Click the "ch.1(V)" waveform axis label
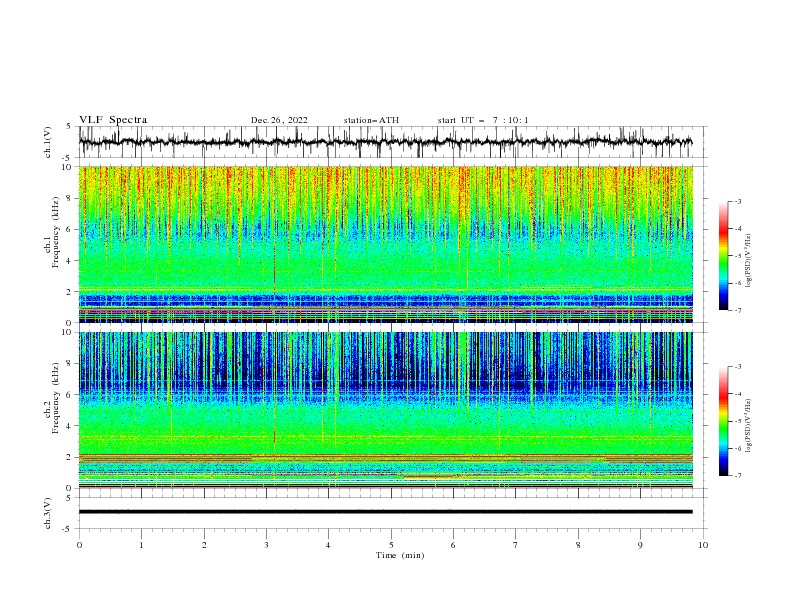The image size is (792, 612). pyautogui.click(x=48, y=142)
